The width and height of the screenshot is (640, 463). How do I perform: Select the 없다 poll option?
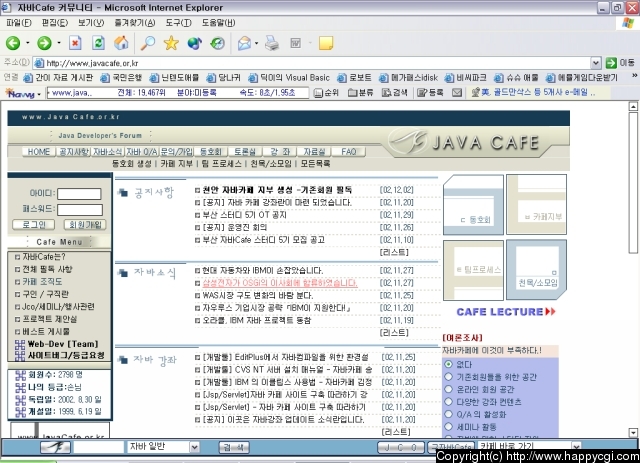pos(449,364)
